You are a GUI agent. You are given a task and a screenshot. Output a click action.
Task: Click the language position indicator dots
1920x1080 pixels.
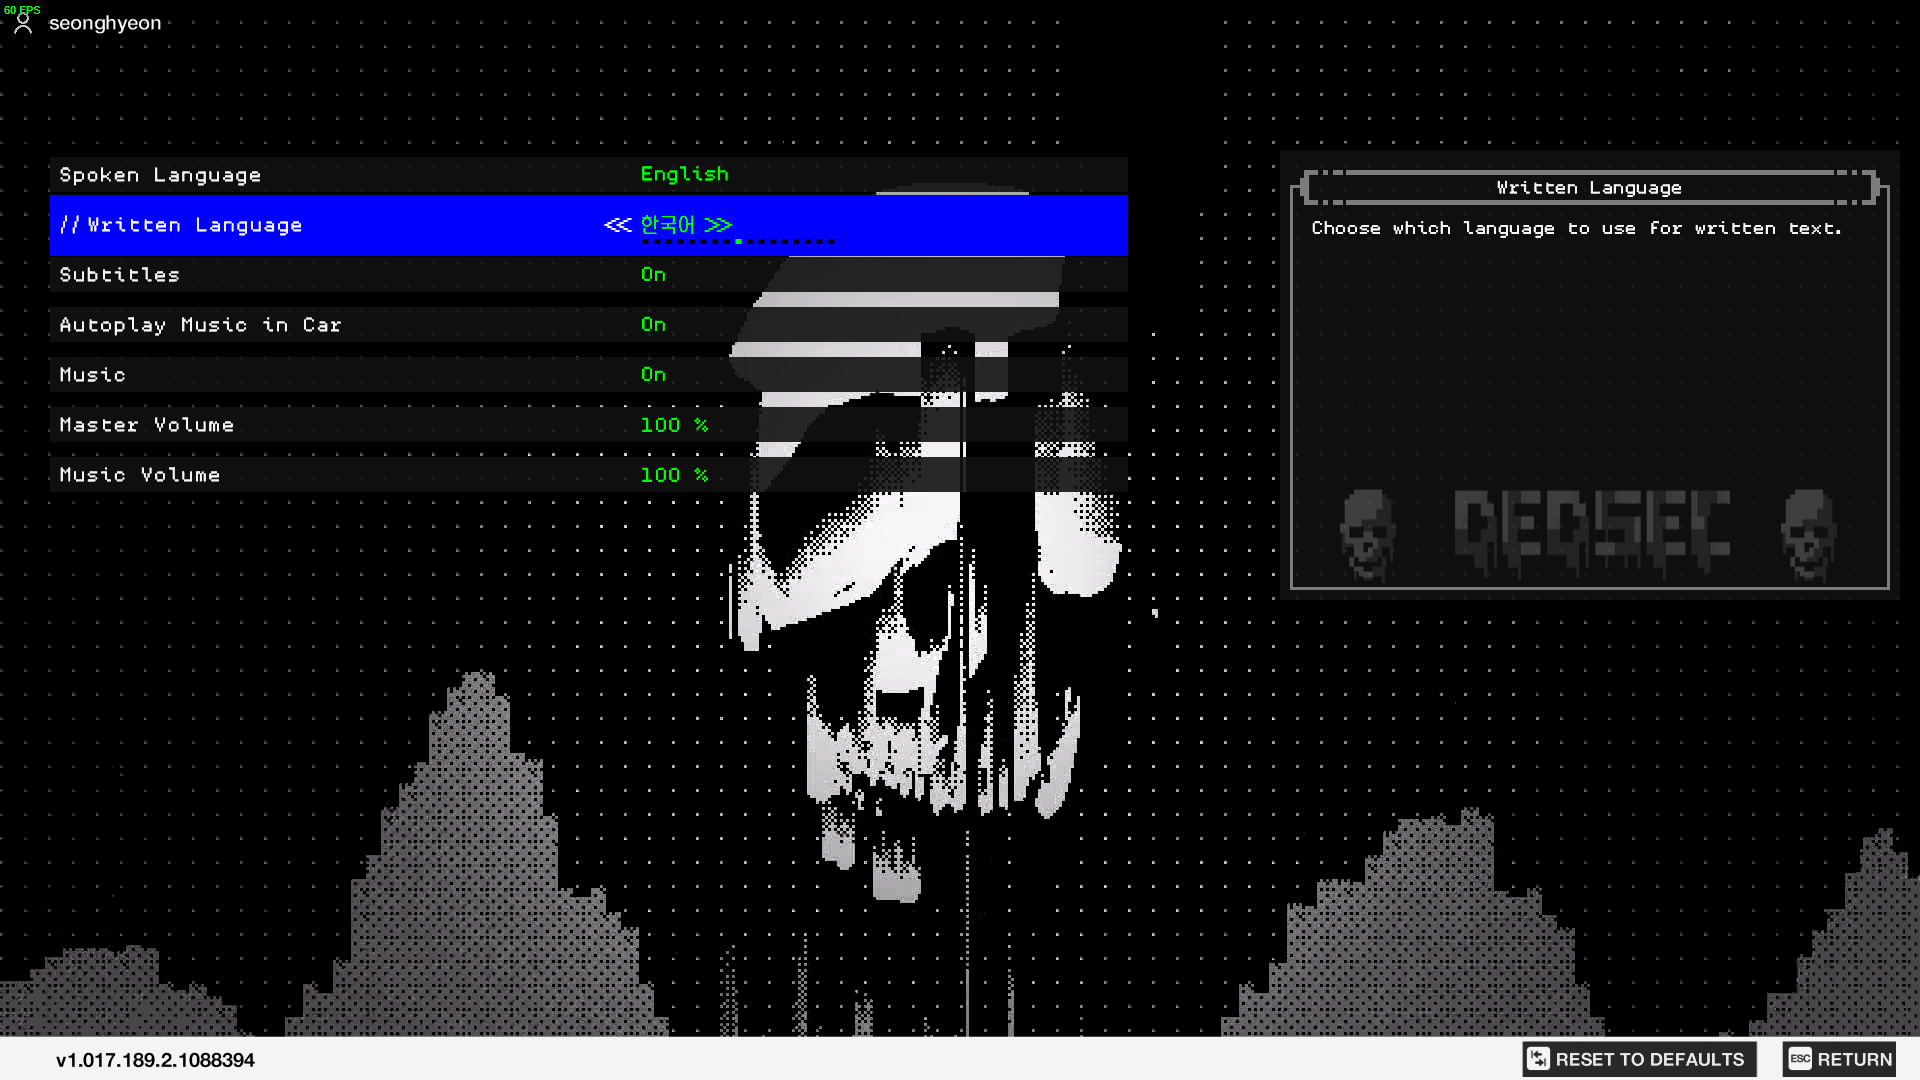738,242
